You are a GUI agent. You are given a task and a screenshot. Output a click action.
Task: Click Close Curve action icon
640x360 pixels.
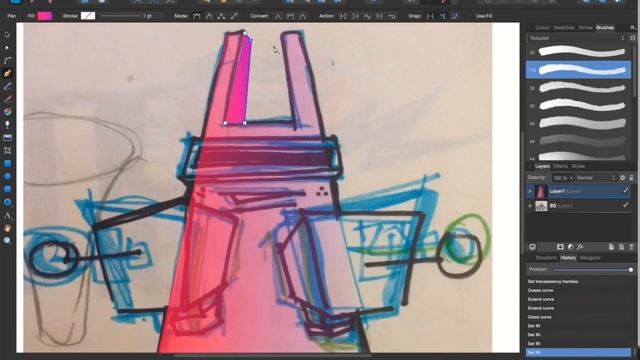point(355,16)
